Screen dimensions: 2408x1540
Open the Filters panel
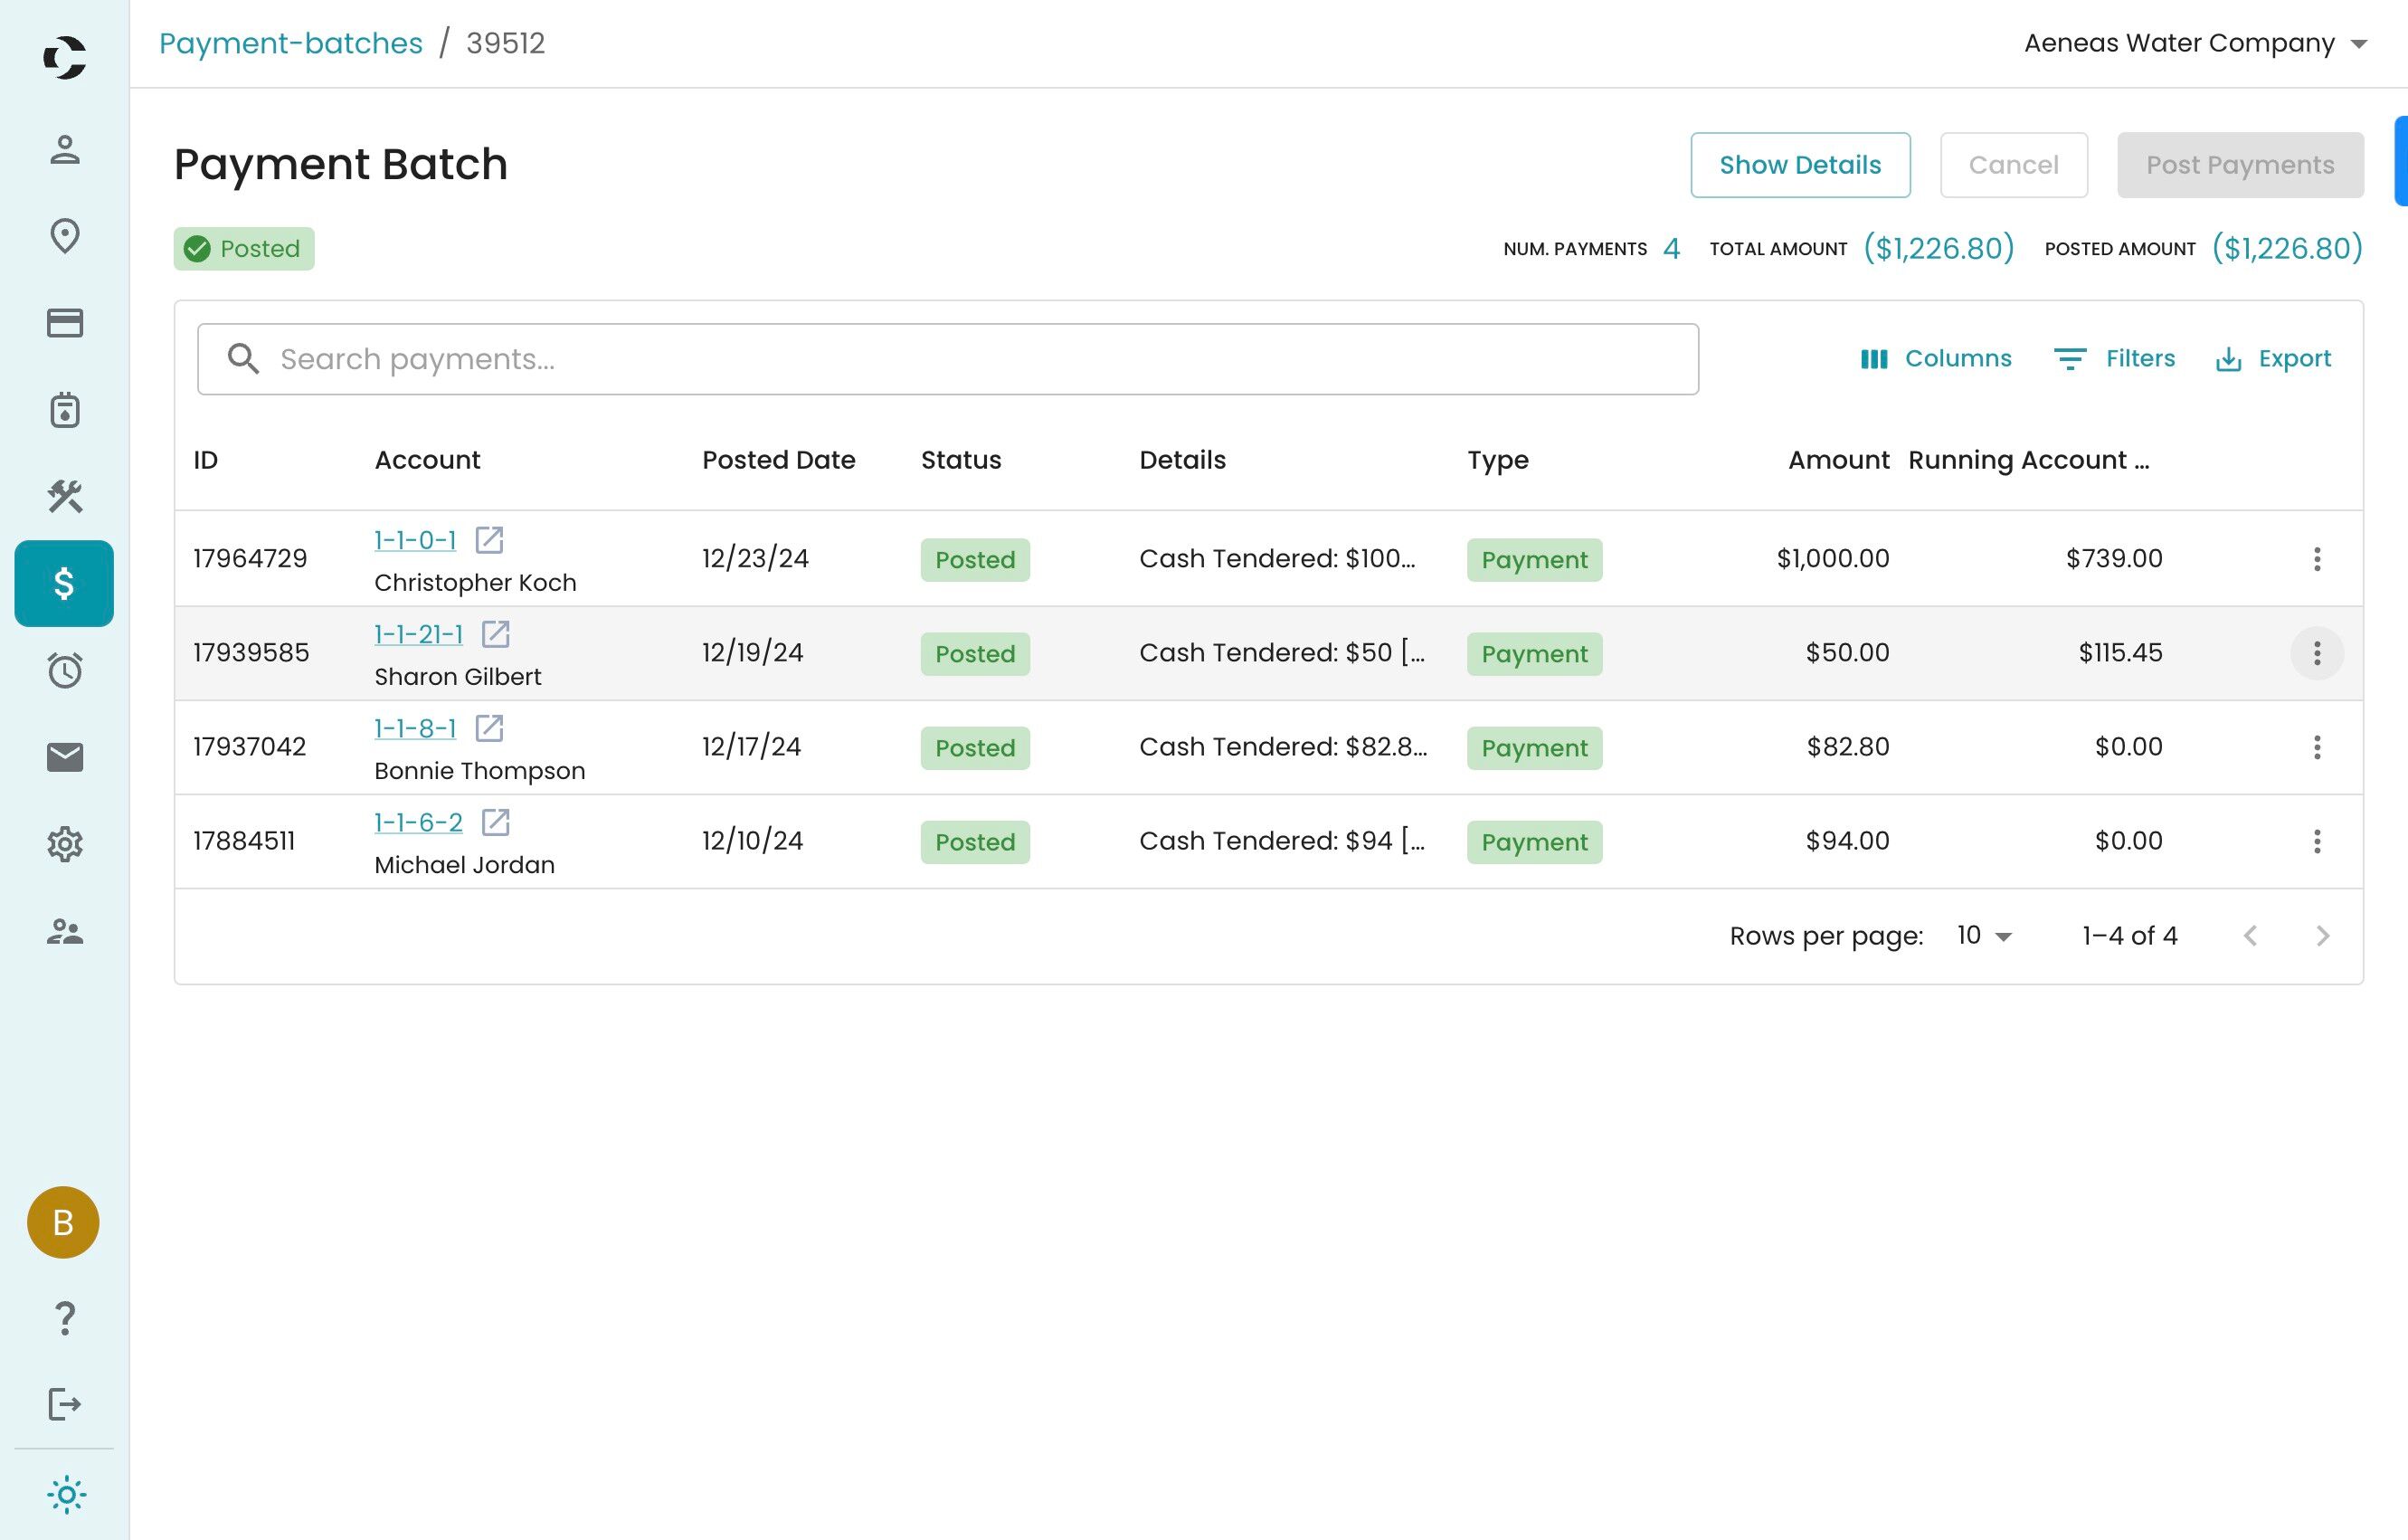click(2114, 359)
